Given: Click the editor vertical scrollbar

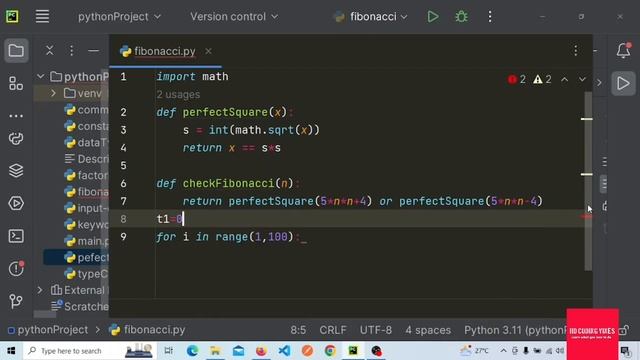Looking at the screenshot, I should click(x=588, y=181).
